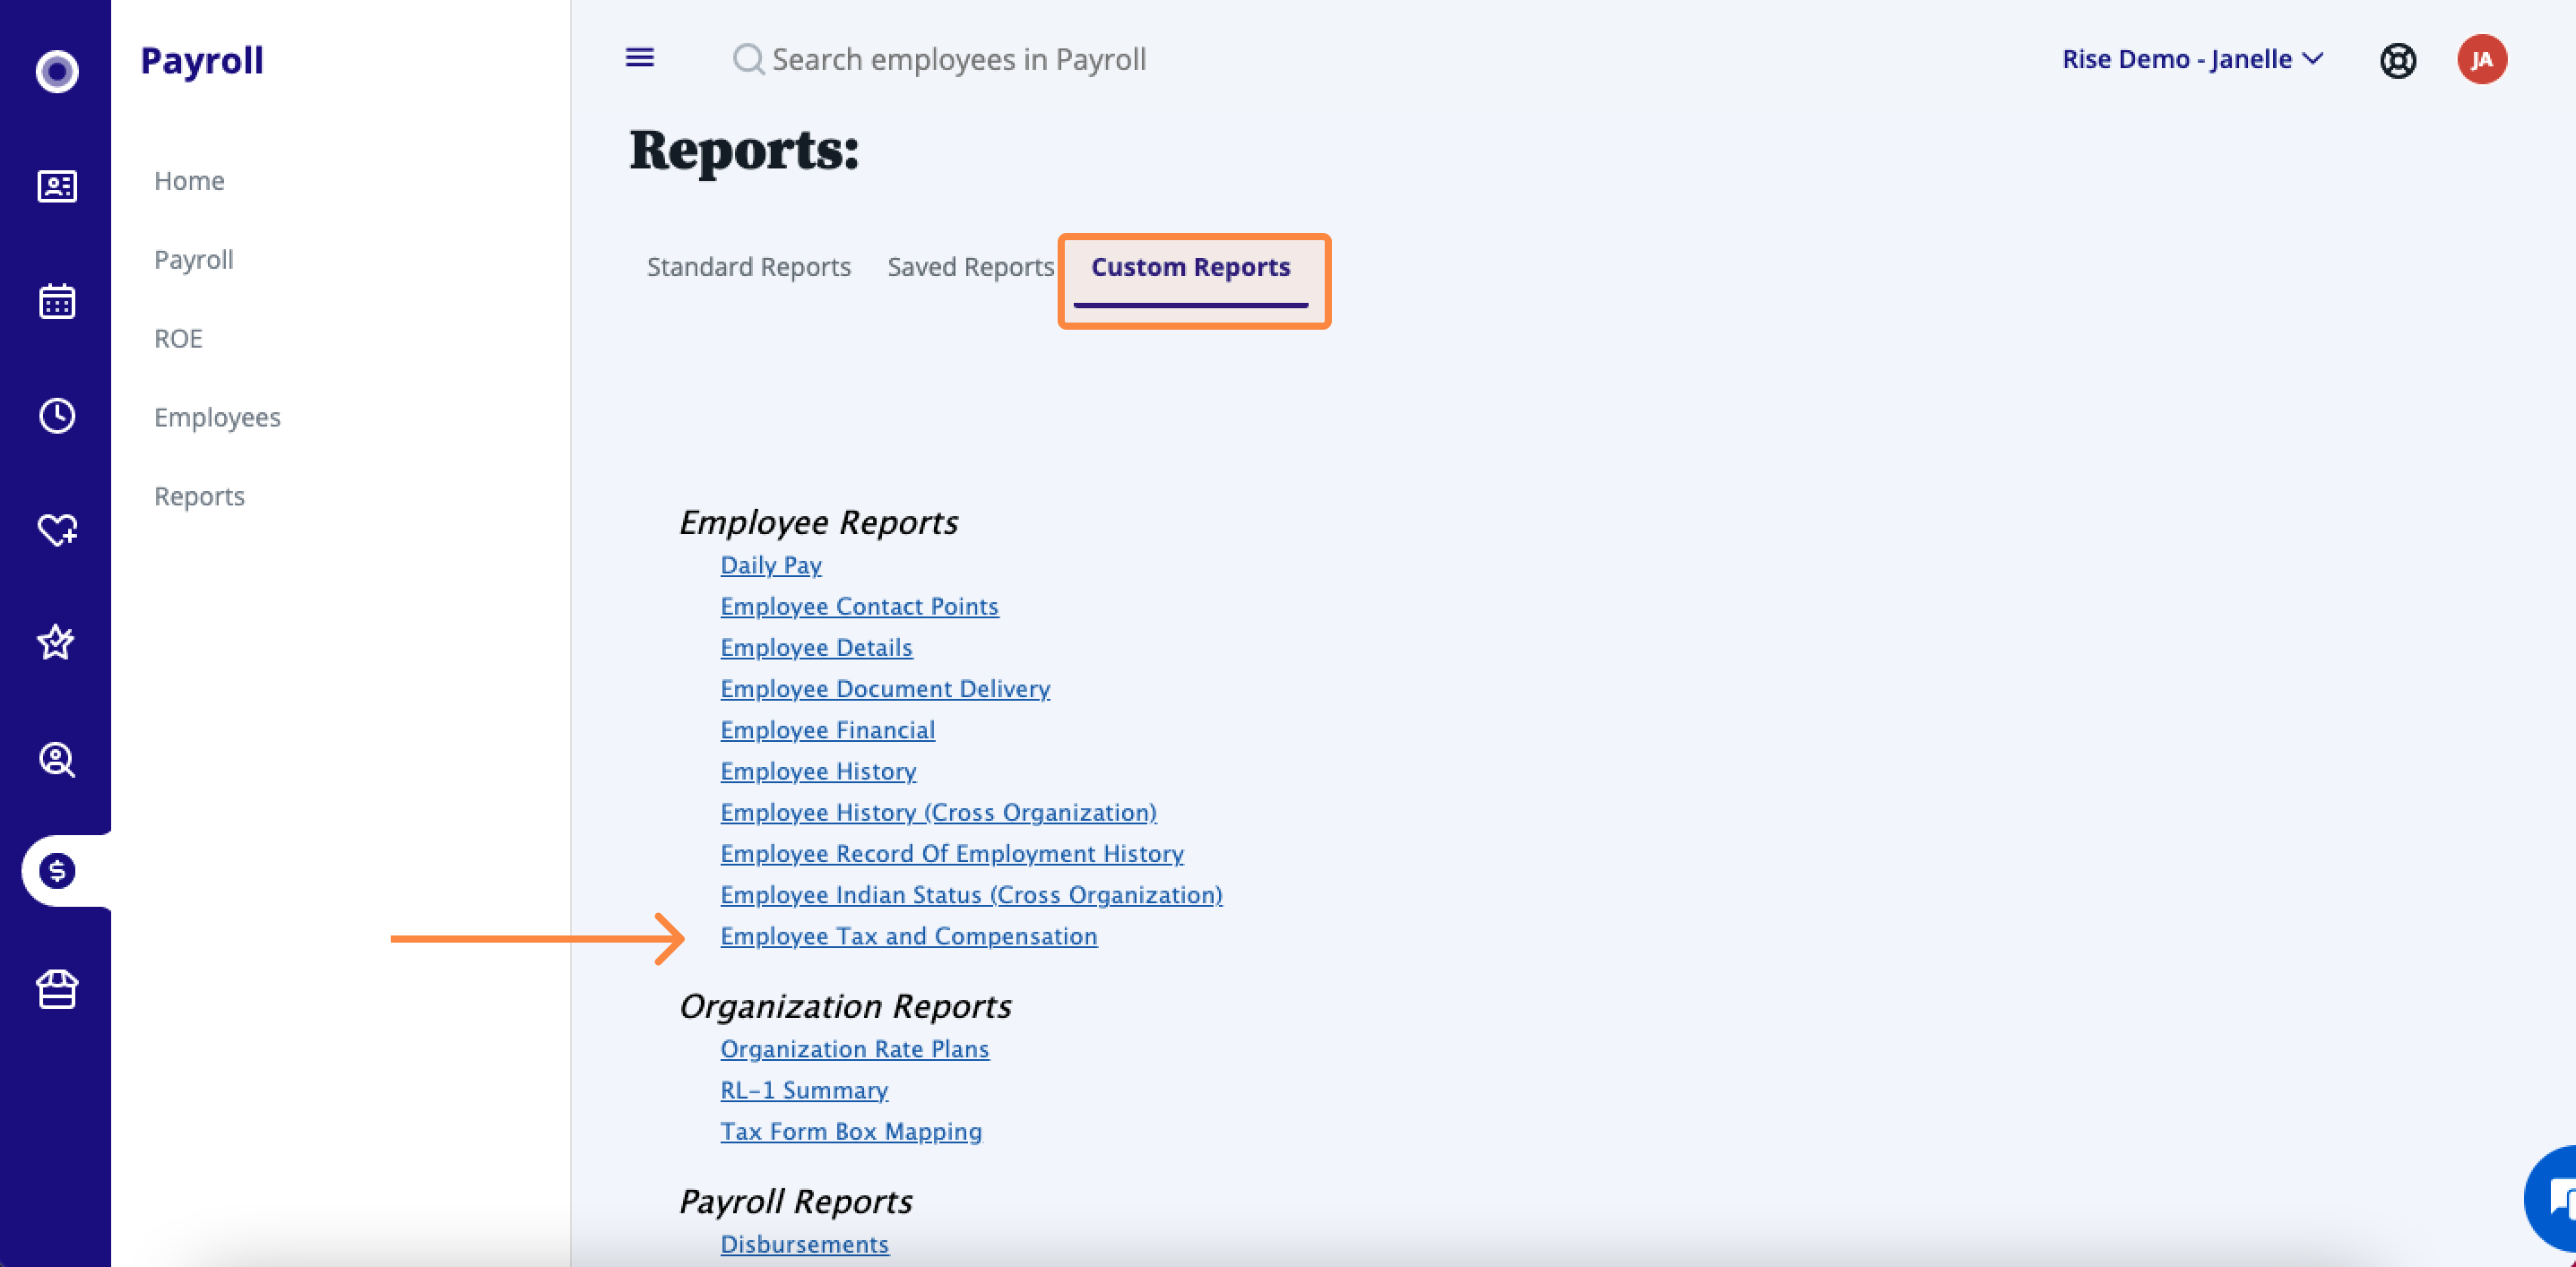Open the Disbursements report link
This screenshot has width=2576, height=1267.
click(804, 1244)
